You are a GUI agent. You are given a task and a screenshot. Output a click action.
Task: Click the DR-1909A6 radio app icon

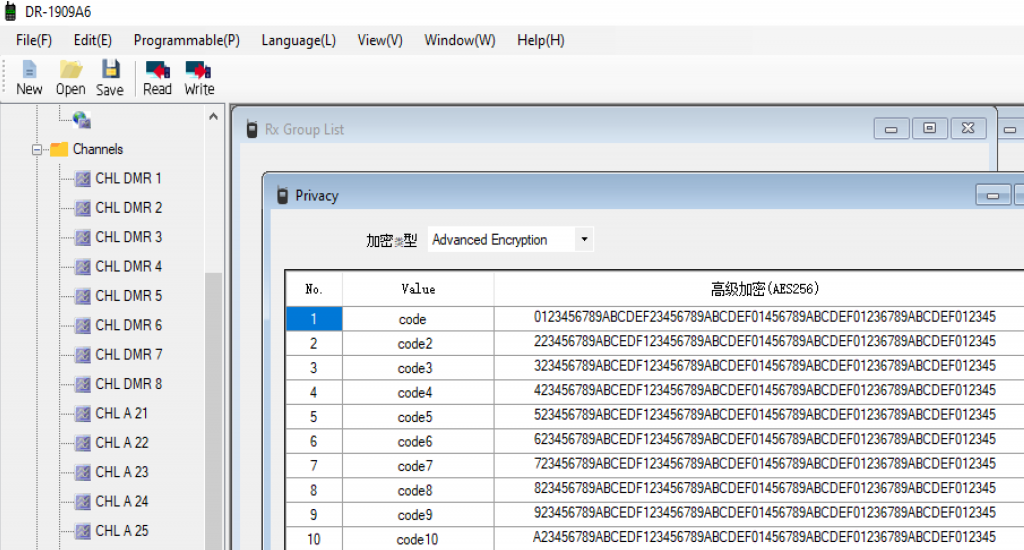[10, 11]
